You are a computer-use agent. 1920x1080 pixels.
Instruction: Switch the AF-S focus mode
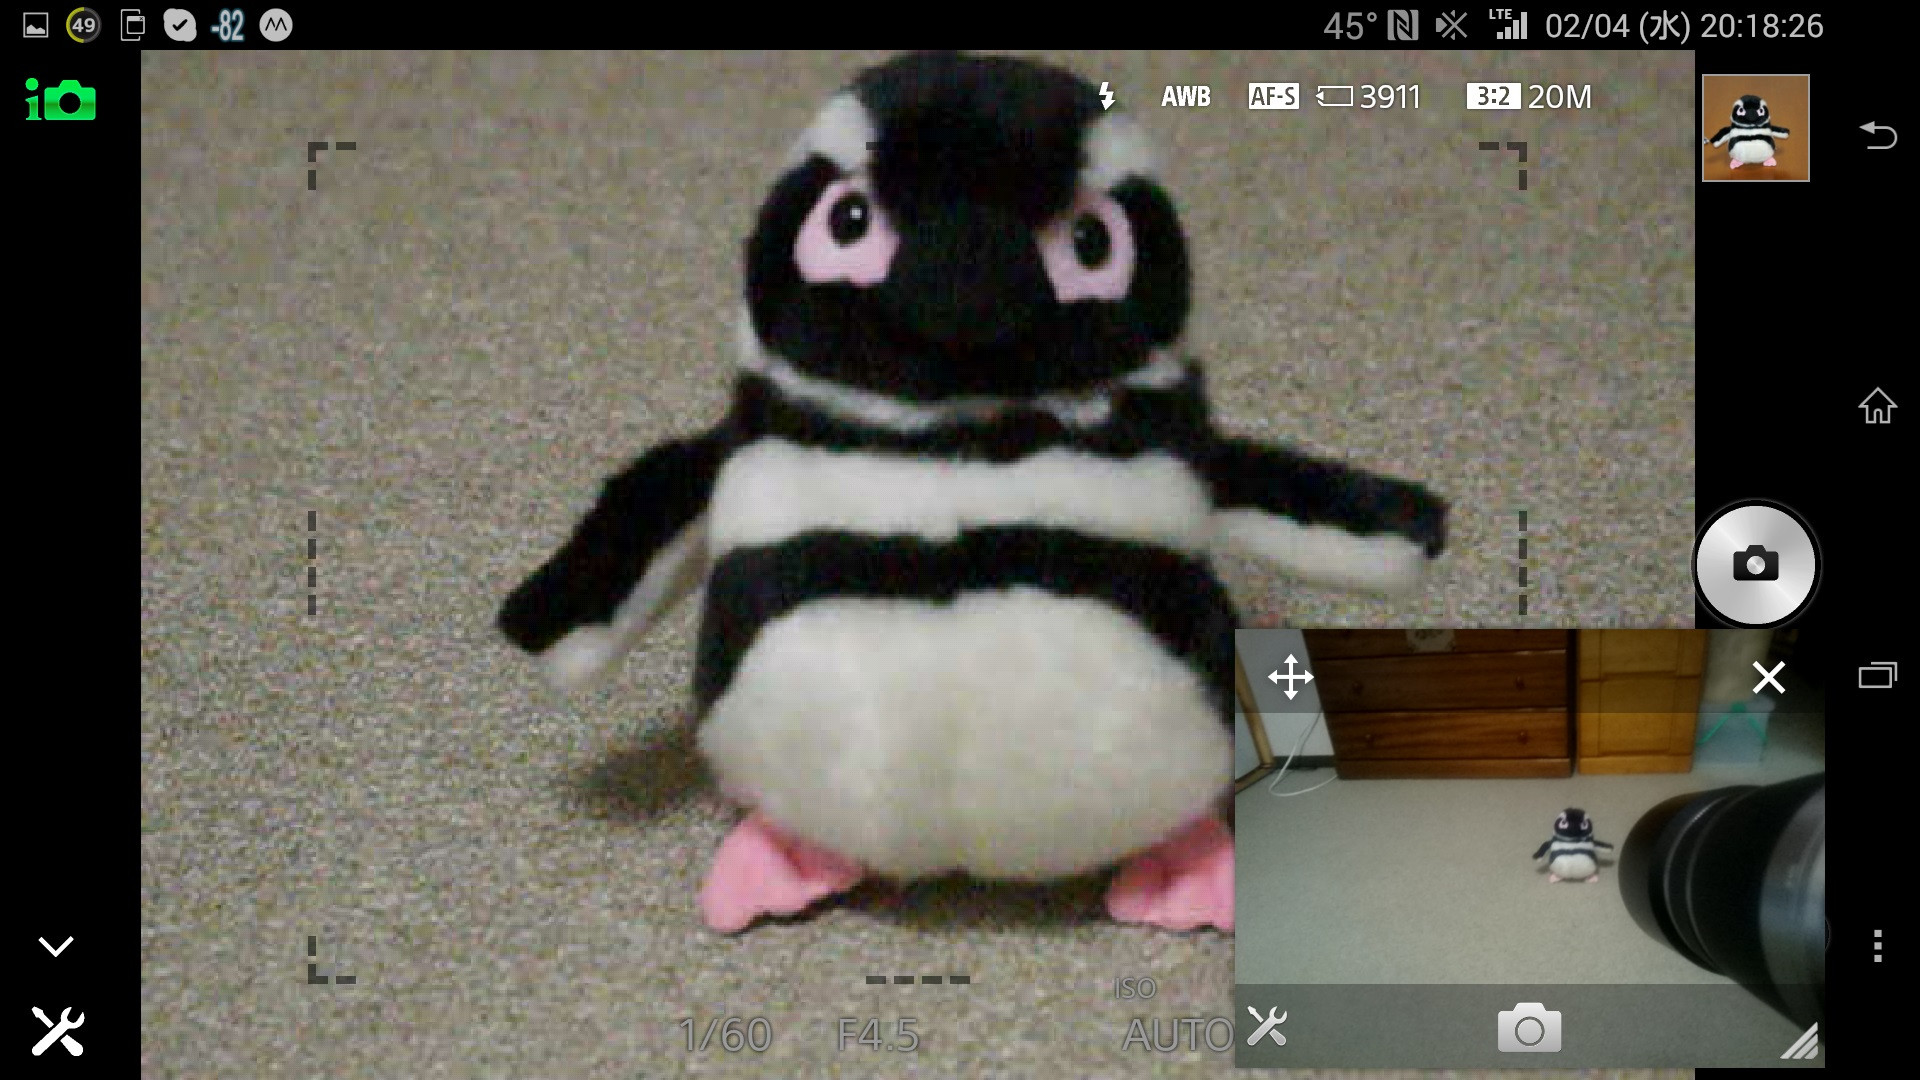tap(1273, 96)
